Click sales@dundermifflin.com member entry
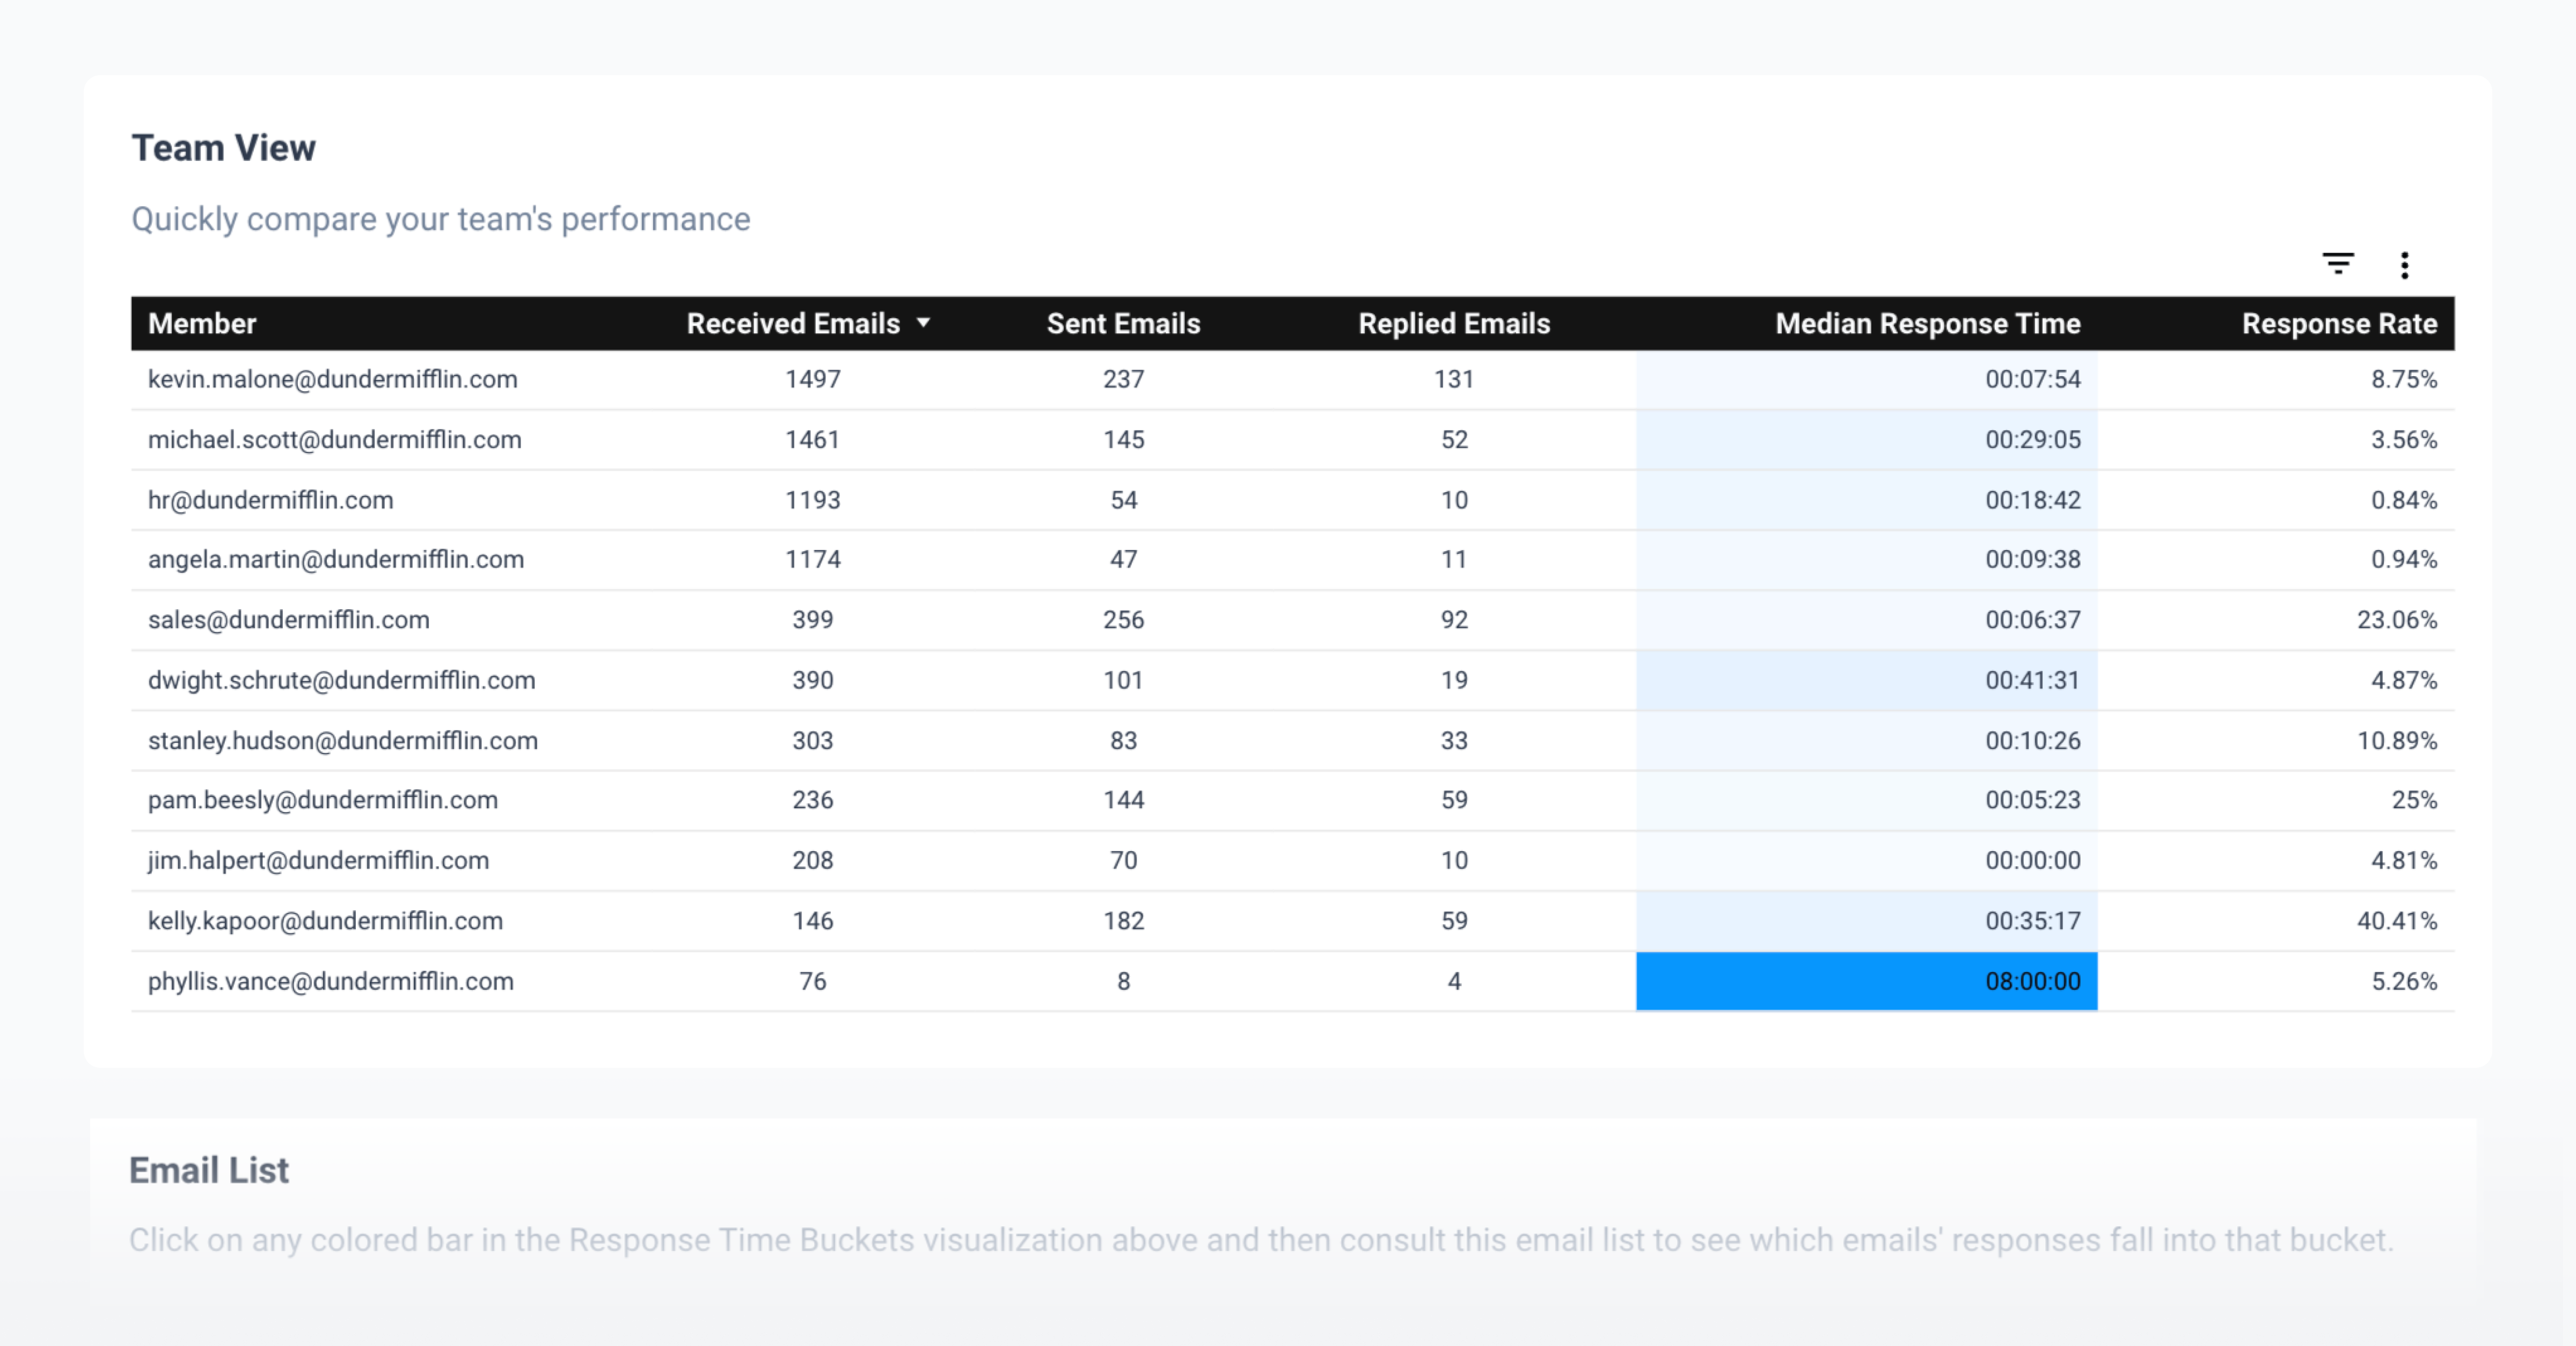The height and width of the screenshot is (1346, 2576). coord(289,620)
